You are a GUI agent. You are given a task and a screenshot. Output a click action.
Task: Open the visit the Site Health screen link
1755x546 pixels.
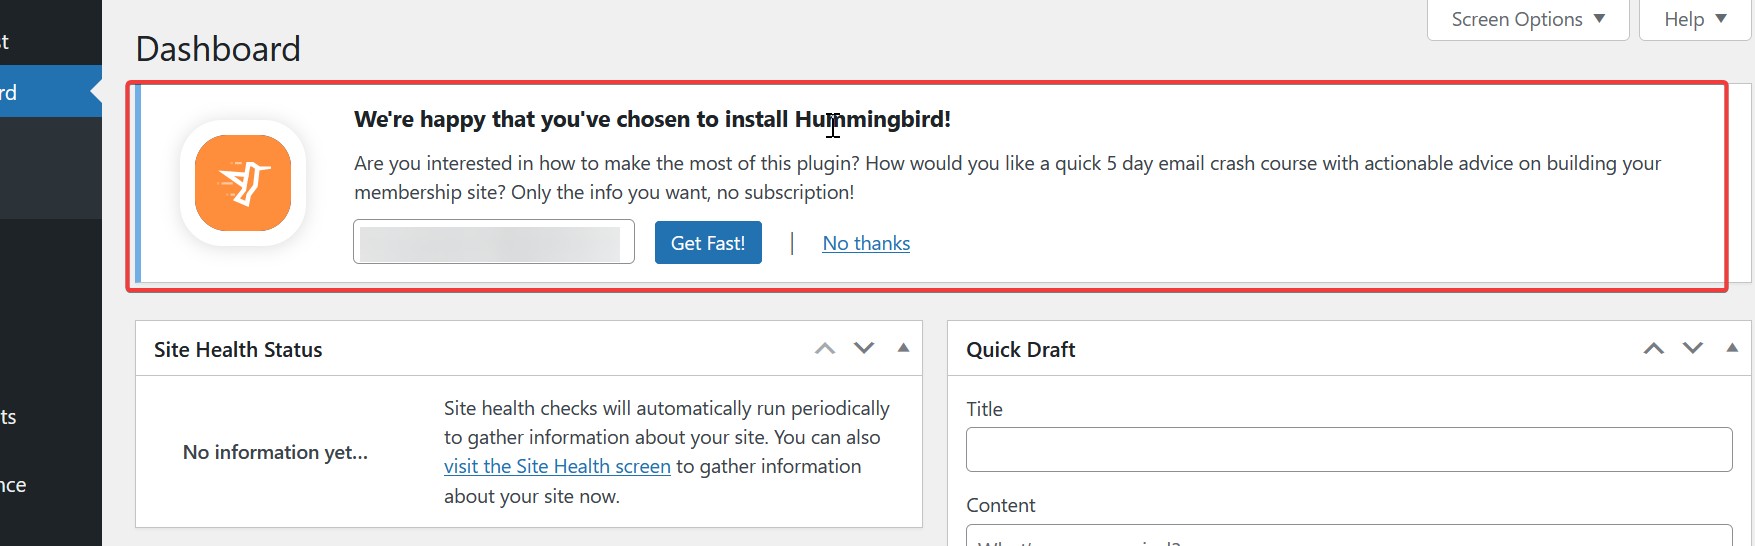tap(557, 466)
